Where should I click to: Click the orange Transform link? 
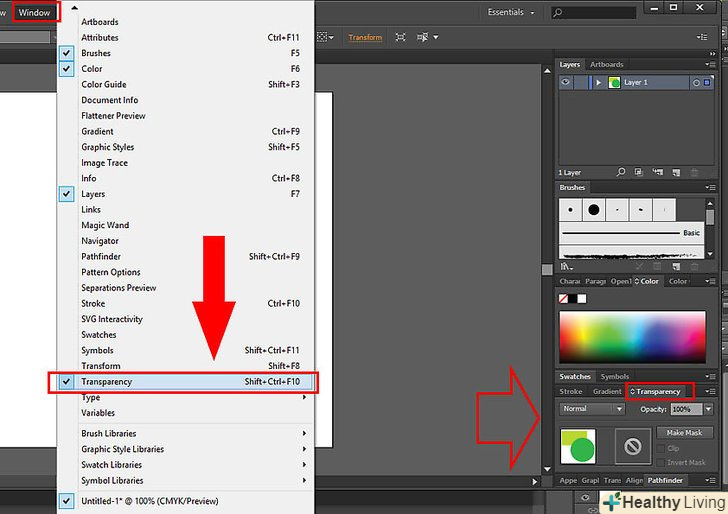pos(365,37)
